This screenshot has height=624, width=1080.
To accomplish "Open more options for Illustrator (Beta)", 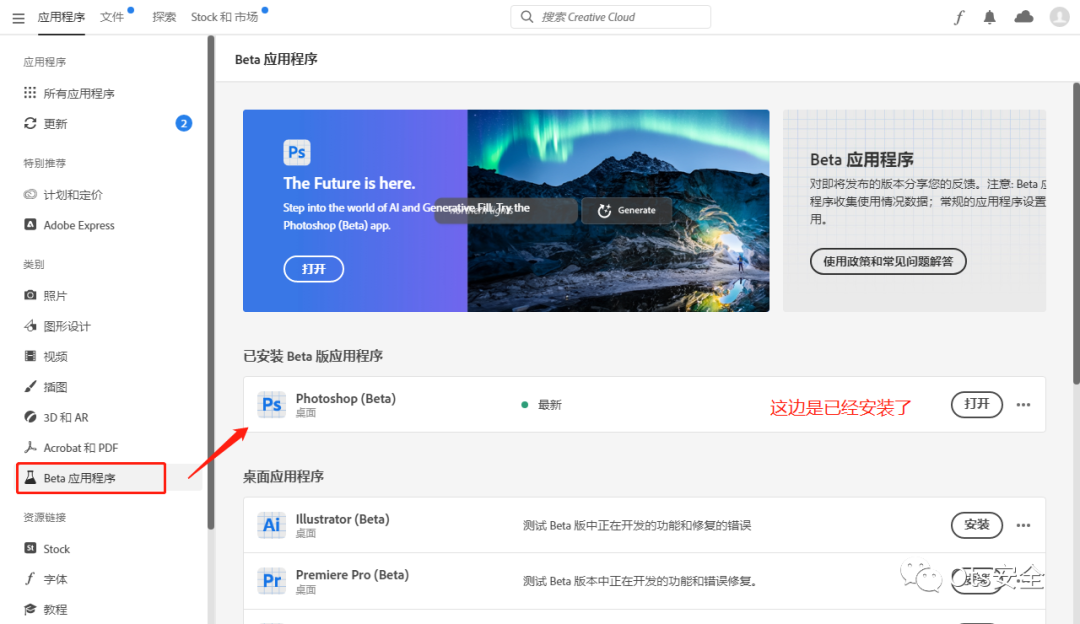I will (1024, 525).
